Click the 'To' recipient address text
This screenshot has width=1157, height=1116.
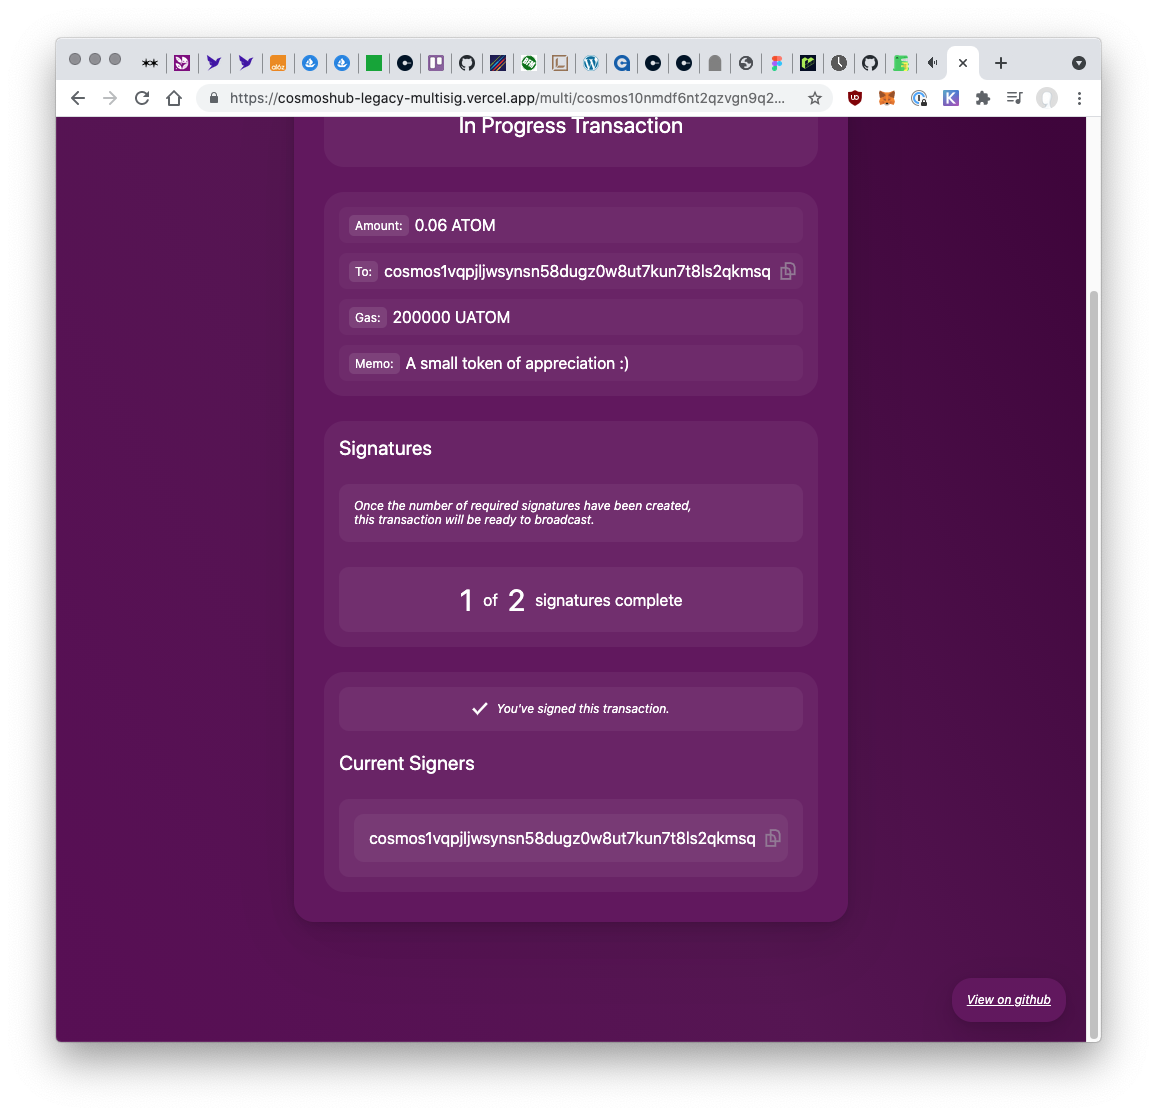click(x=577, y=272)
